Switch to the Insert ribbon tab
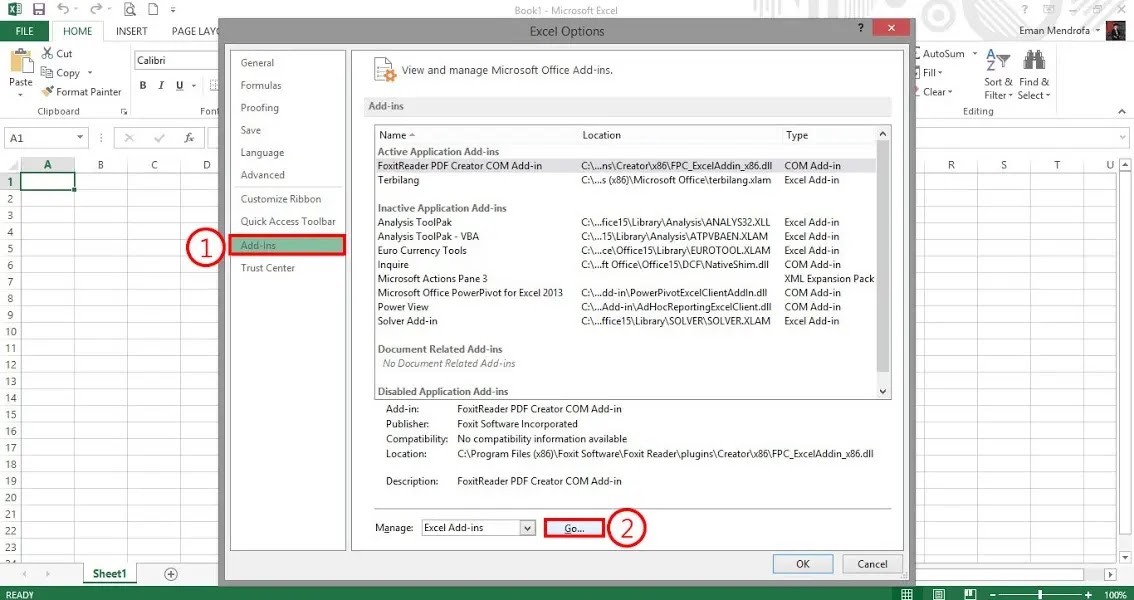 (x=131, y=31)
